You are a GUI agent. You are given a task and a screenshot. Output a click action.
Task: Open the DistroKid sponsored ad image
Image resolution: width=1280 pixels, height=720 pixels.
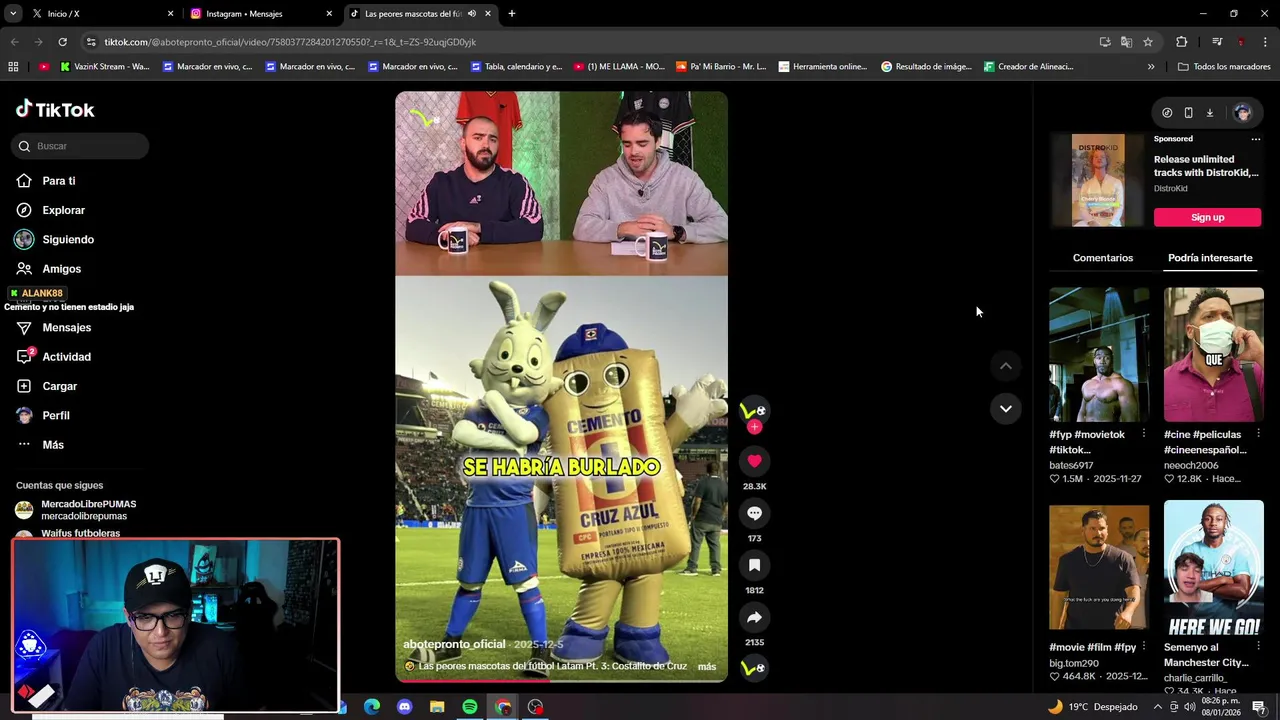pyautogui.click(x=1098, y=181)
